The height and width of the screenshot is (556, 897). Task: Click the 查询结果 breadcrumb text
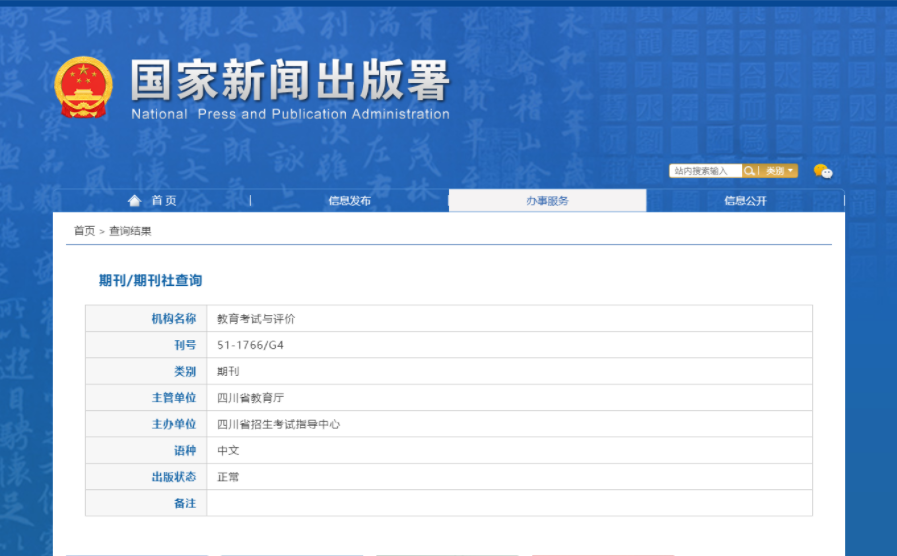pos(130,231)
